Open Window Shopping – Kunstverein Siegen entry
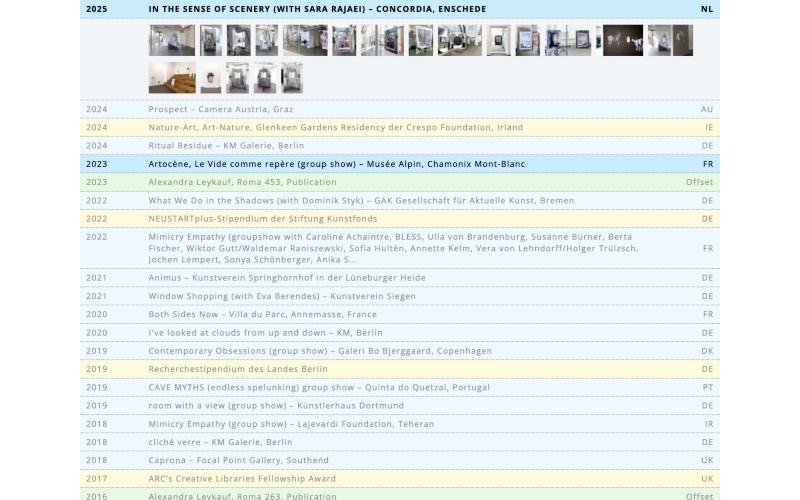Viewport: 800px width, 500px height. coord(399,296)
